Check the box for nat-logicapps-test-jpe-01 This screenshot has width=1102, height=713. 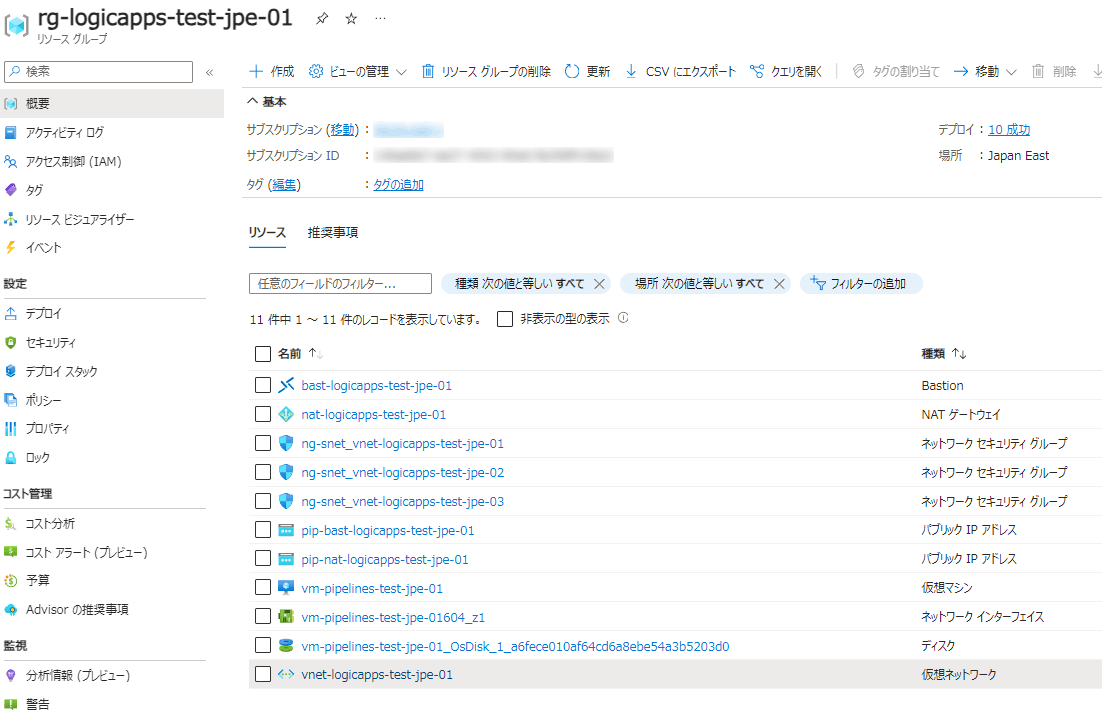[263, 414]
